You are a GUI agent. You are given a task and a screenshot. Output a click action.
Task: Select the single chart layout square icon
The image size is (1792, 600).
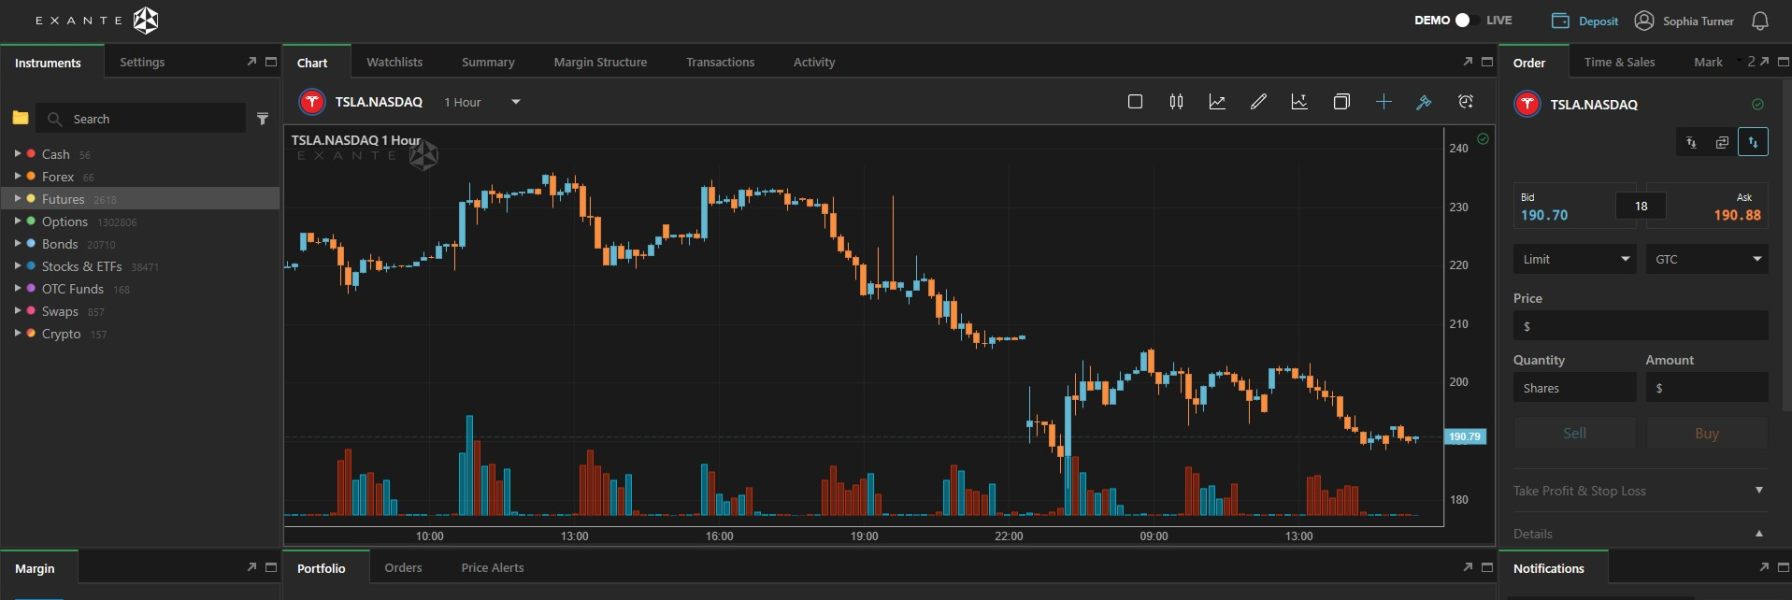(1135, 101)
